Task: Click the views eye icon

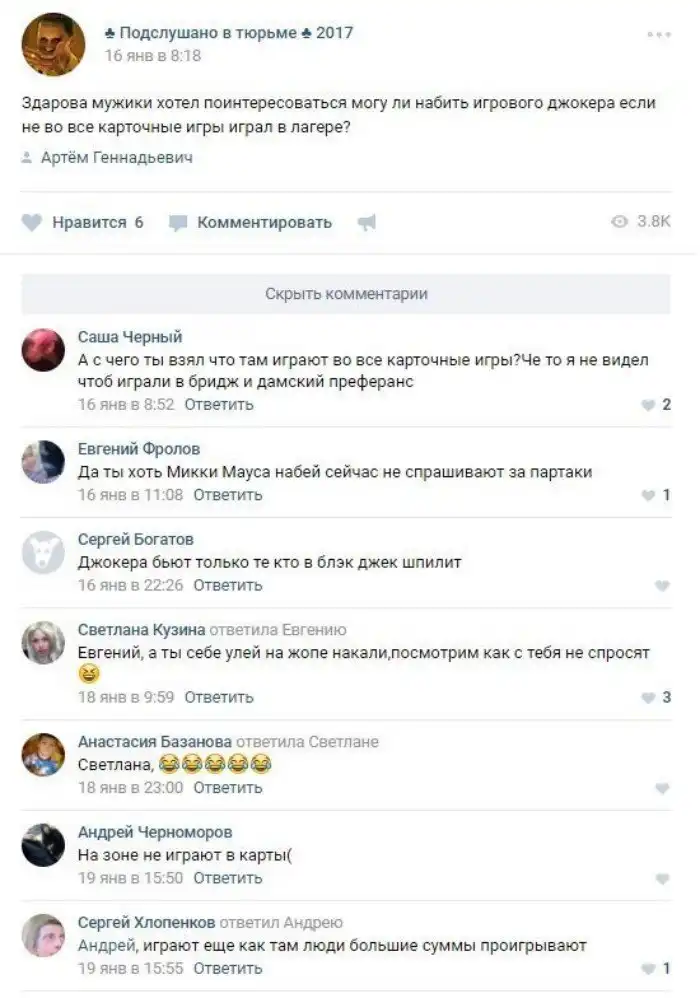Action: coord(619,221)
